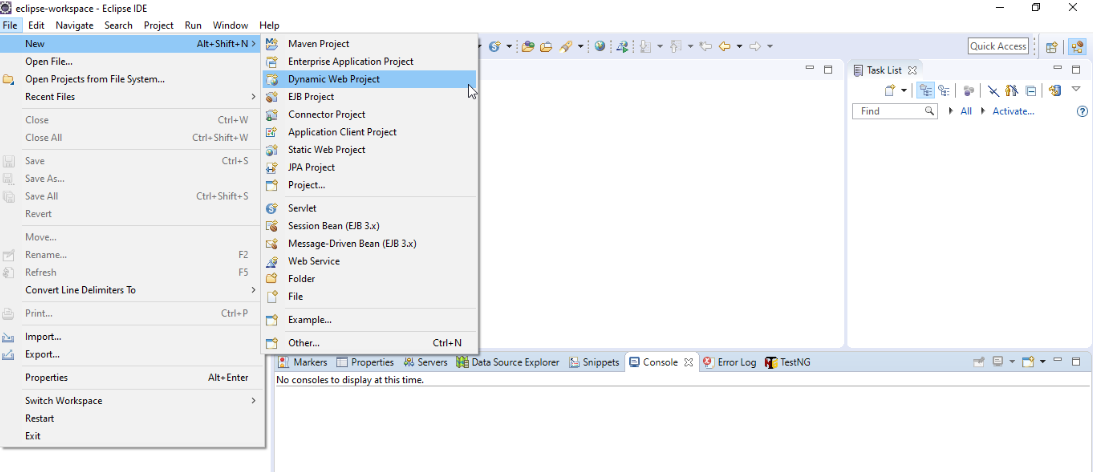Open the Run menu
The width and height of the screenshot is (1114, 472).
coord(193,25)
